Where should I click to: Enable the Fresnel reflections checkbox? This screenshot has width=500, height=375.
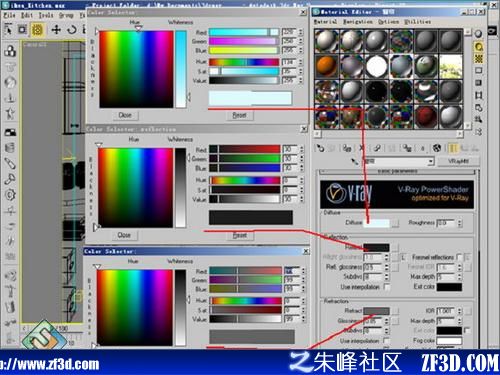(460, 257)
